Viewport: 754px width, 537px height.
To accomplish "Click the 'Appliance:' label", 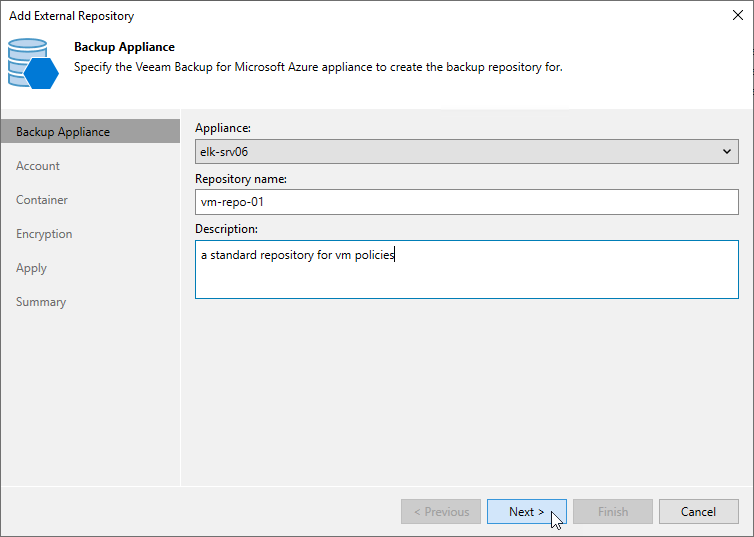I will point(223,128).
